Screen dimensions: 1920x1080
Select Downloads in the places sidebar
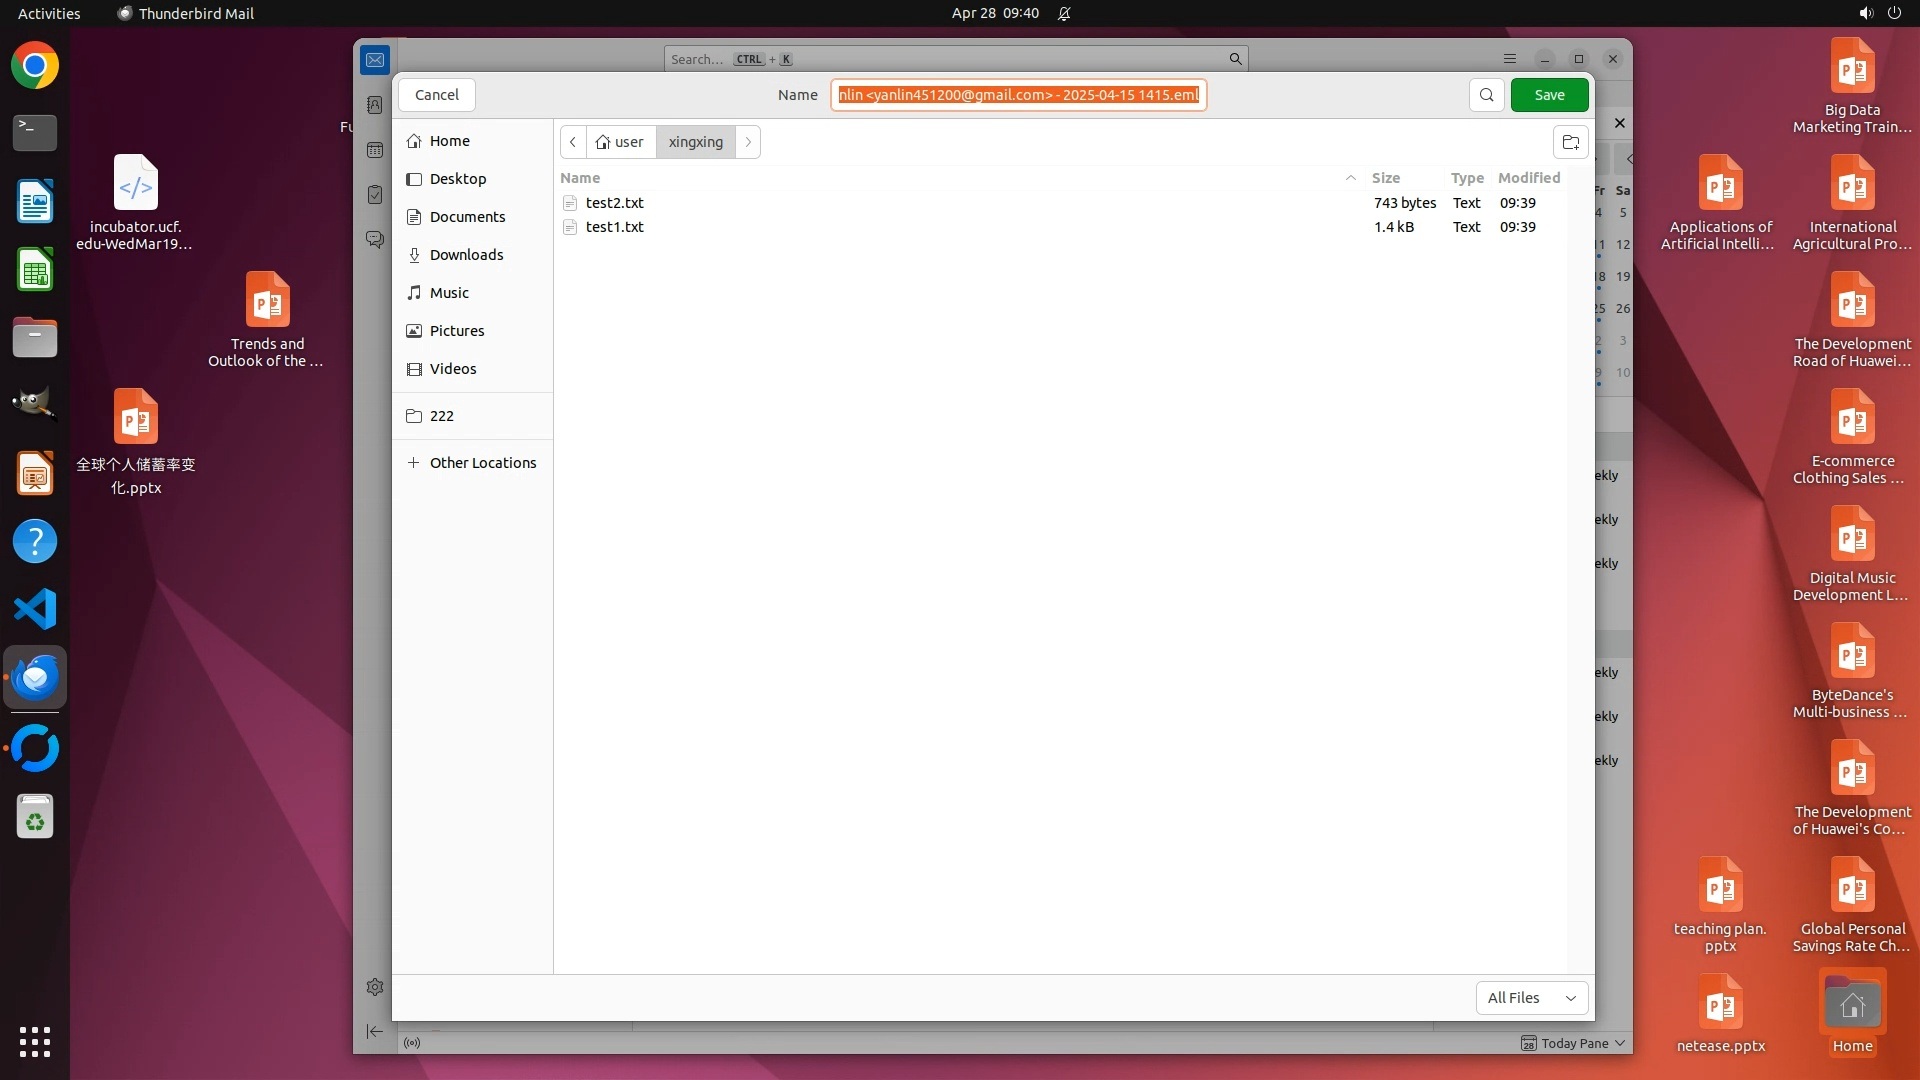point(466,255)
